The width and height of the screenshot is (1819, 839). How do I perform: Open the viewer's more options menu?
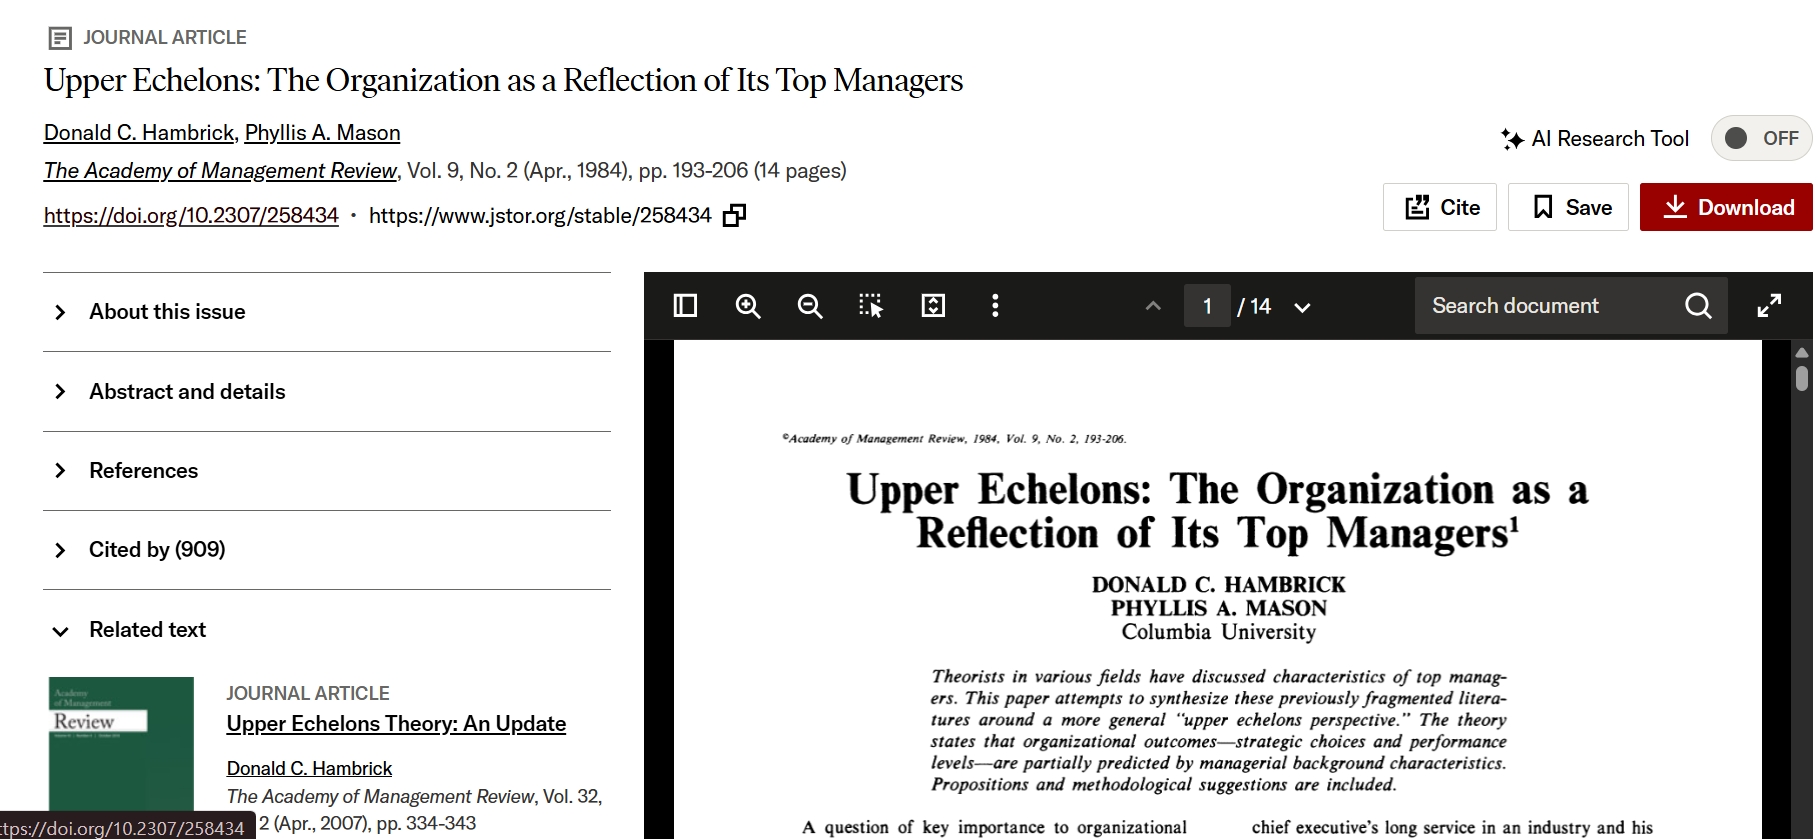pos(994,306)
